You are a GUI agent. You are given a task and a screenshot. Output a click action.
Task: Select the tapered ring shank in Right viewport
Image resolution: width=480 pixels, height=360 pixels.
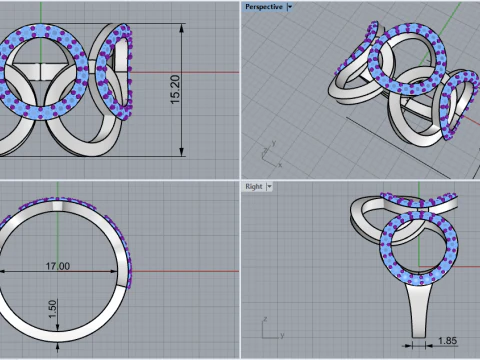click(419, 310)
